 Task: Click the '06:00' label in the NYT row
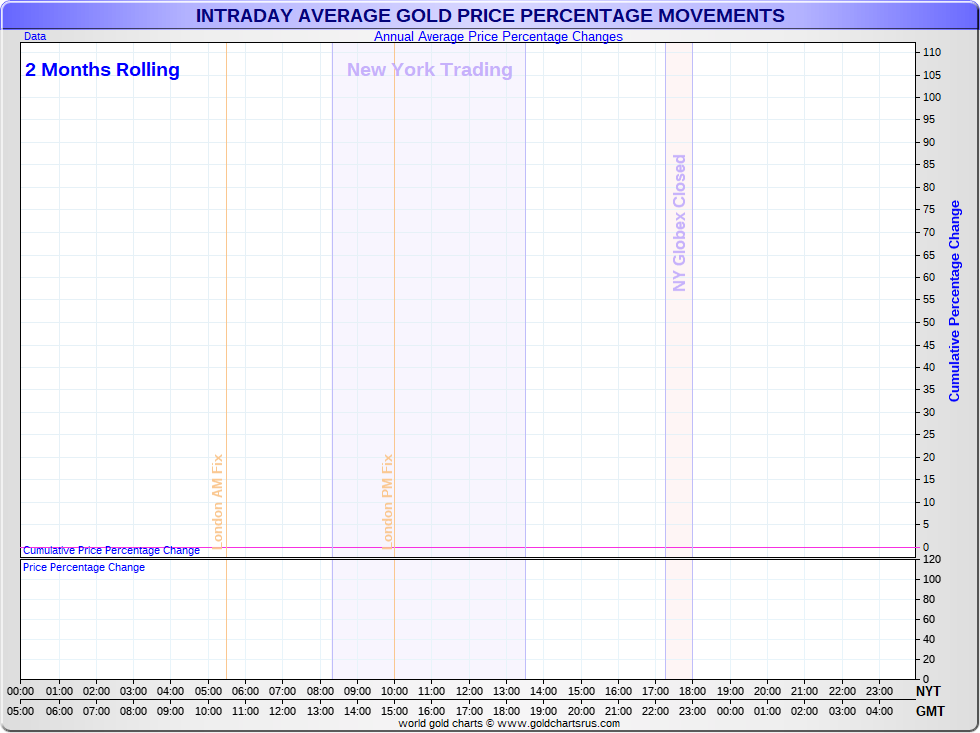pyautogui.click(x=245, y=691)
